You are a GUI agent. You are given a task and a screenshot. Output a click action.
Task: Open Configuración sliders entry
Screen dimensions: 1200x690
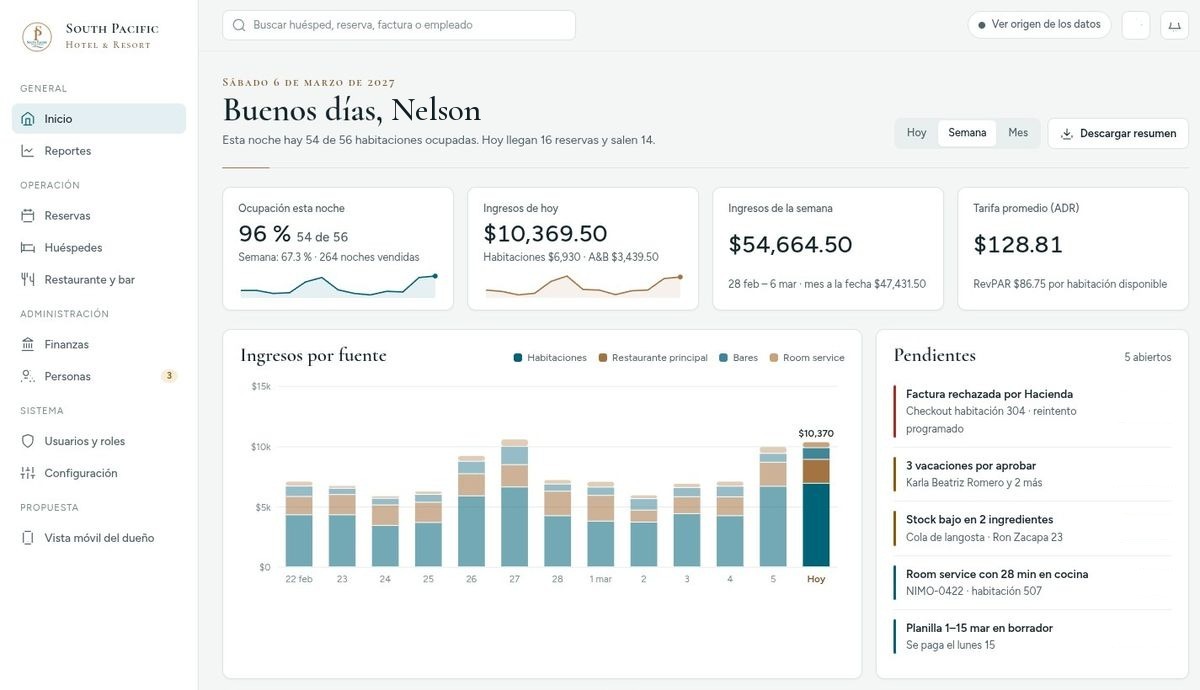click(x=98, y=473)
